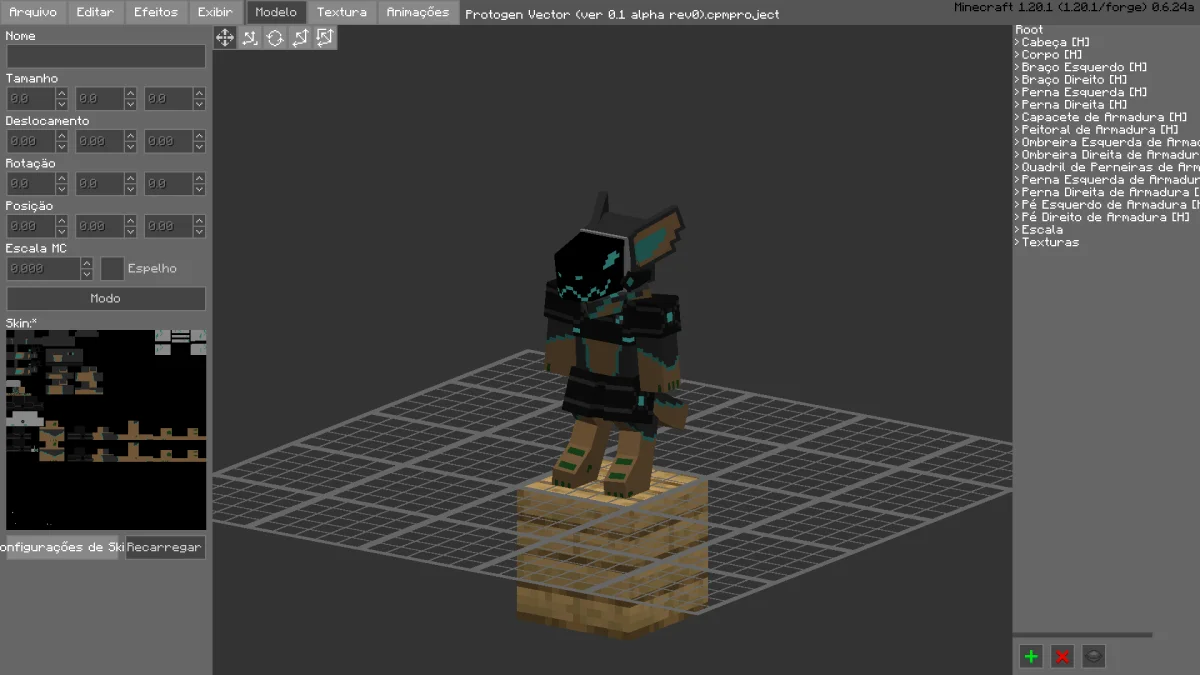Click the skin texture preview thumbnail
This screenshot has height=675, width=1200.
[106, 430]
